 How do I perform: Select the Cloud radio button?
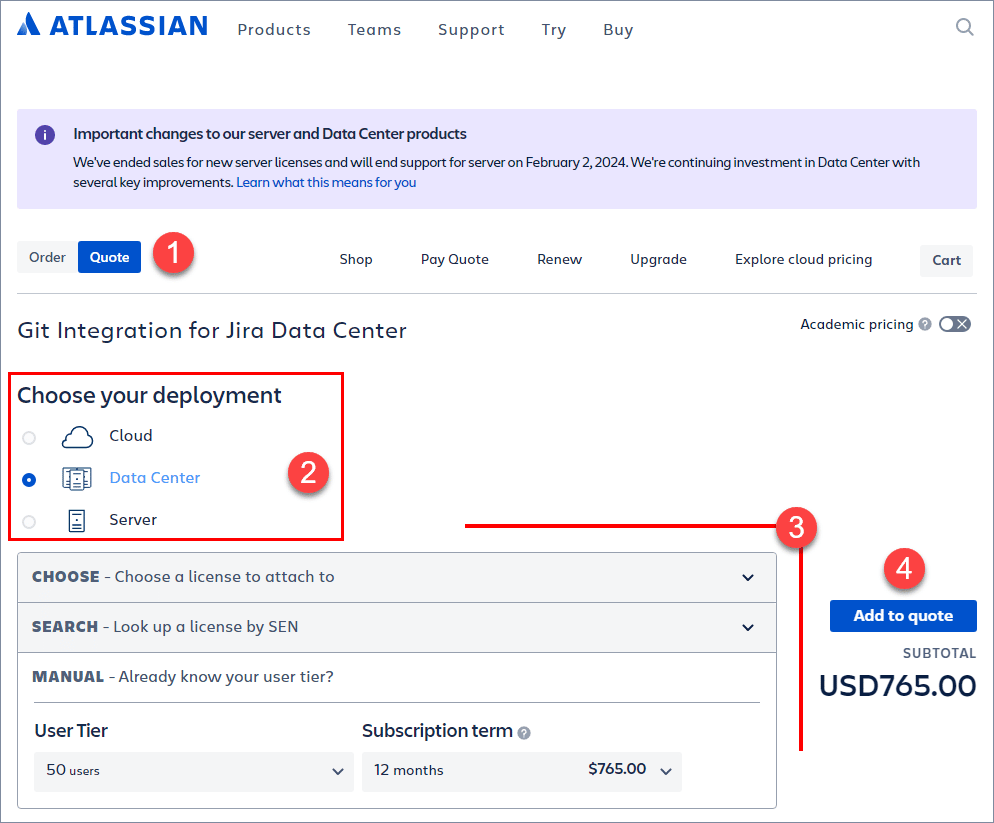point(29,437)
